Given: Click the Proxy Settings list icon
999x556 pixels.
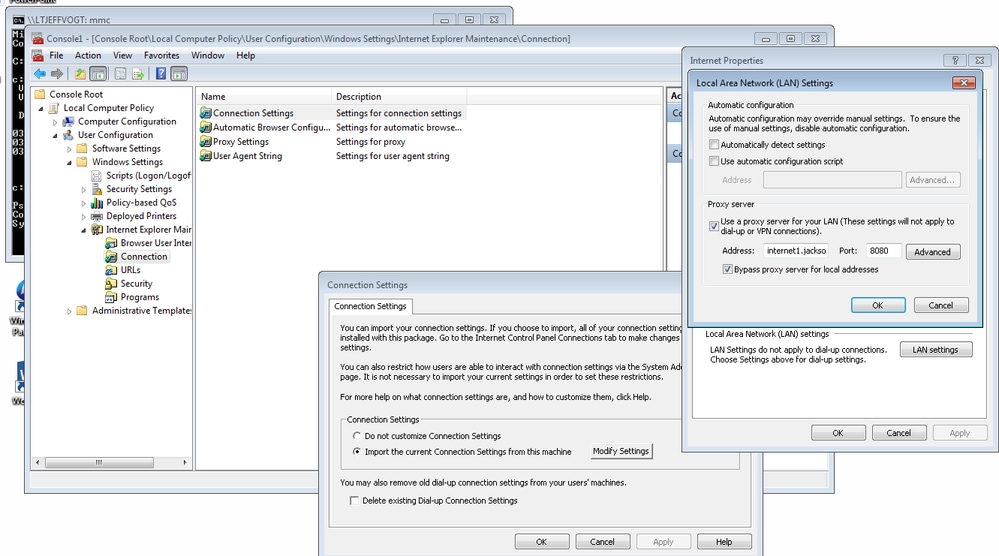Looking at the screenshot, I should [x=206, y=141].
